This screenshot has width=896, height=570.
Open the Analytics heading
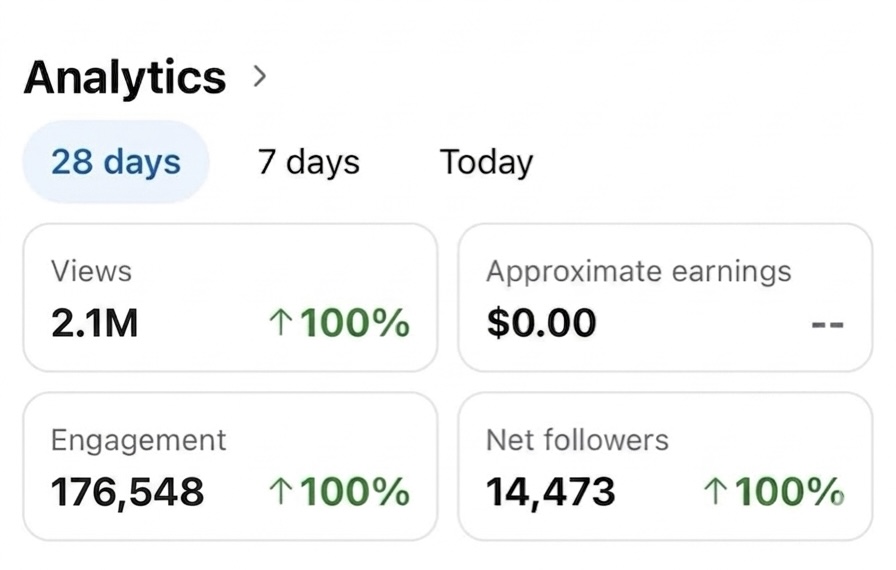(125, 77)
